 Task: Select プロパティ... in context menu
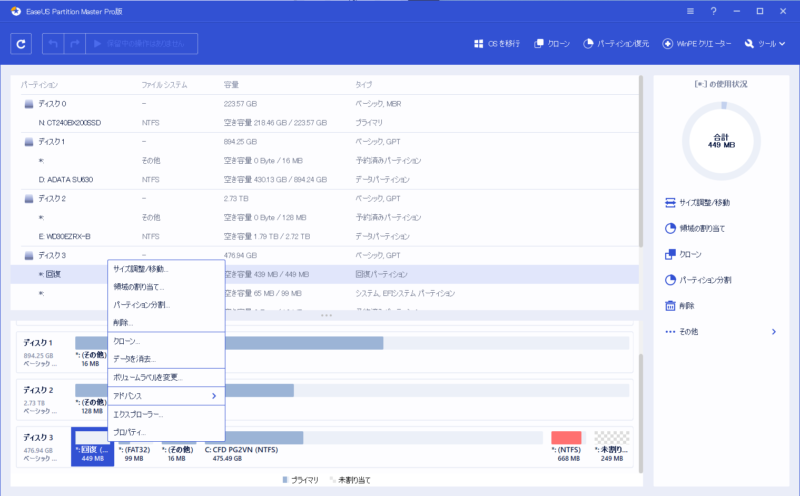(x=166, y=432)
